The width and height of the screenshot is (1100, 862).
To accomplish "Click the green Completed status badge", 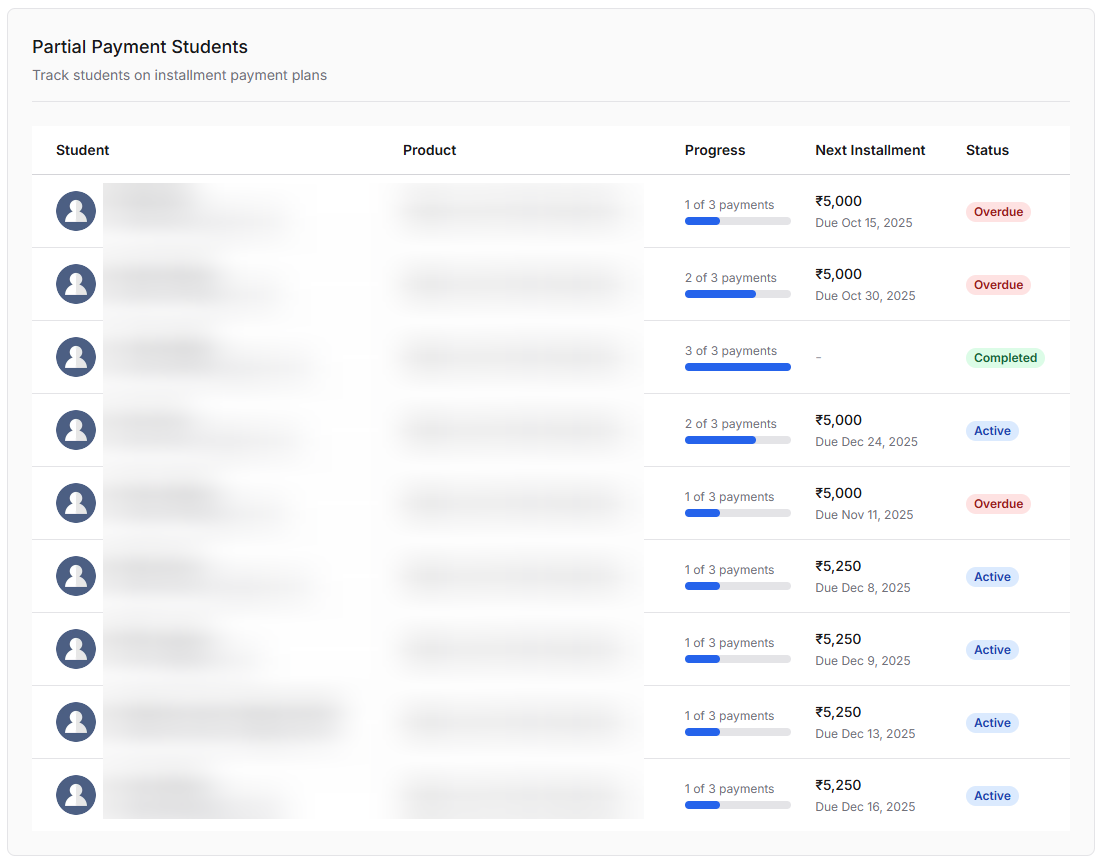I will pos(1004,358).
